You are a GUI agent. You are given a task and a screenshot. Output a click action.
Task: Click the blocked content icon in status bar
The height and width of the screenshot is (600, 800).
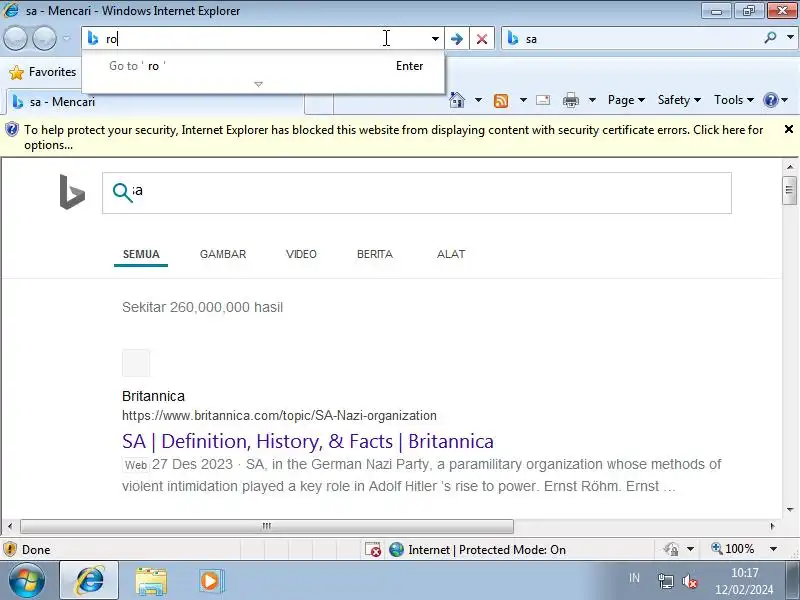[x=373, y=549]
